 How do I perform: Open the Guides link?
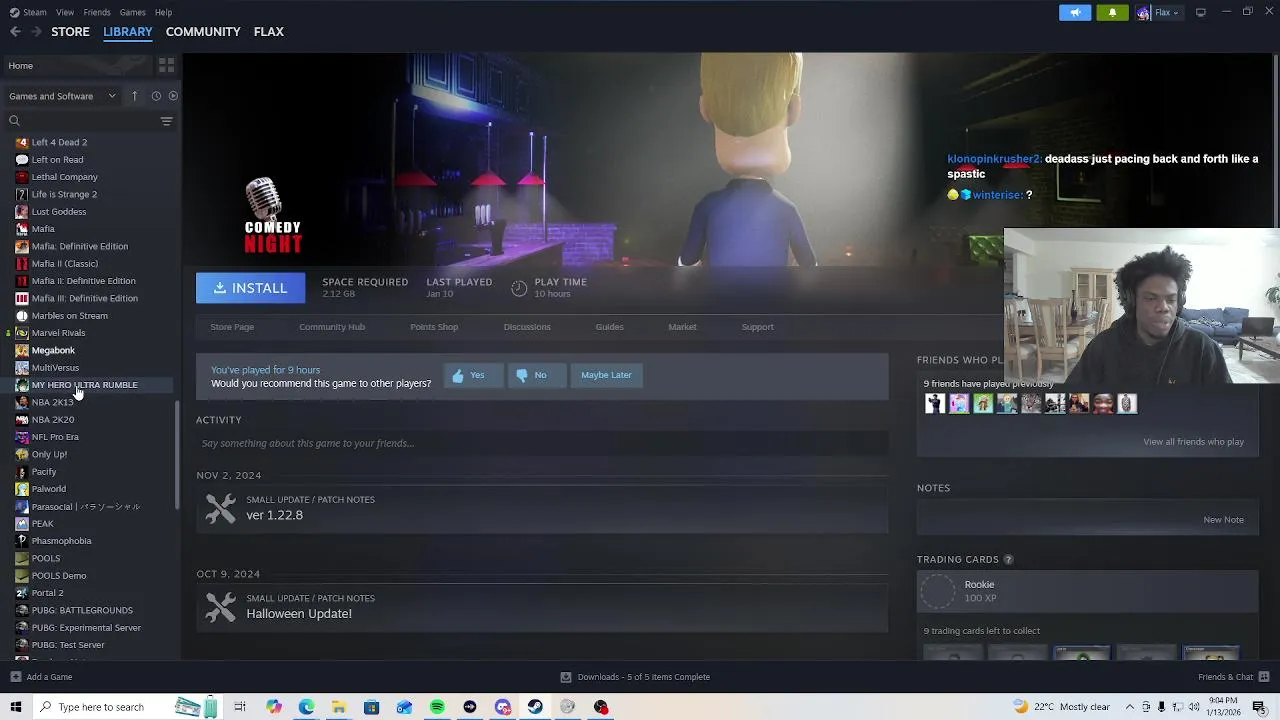[x=610, y=327]
